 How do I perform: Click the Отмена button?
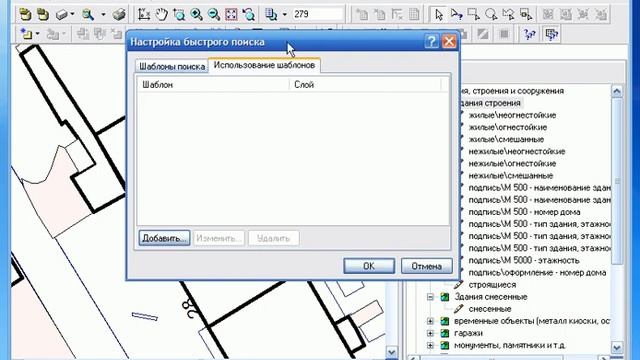tap(427, 266)
